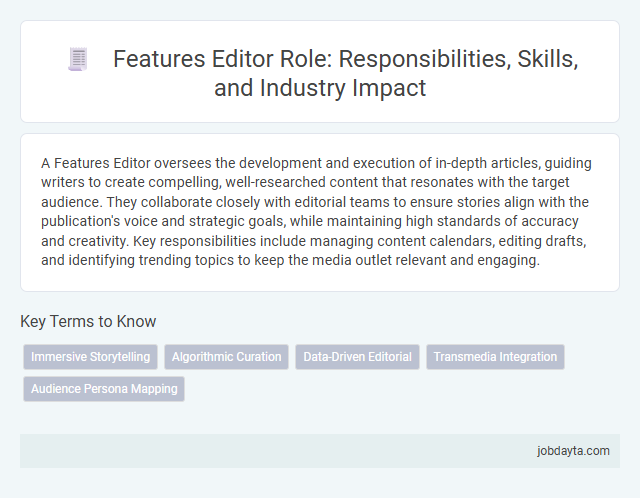The height and width of the screenshot is (498, 640).
Task: Click the Features Editor Role title heading
Action: (345, 73)
